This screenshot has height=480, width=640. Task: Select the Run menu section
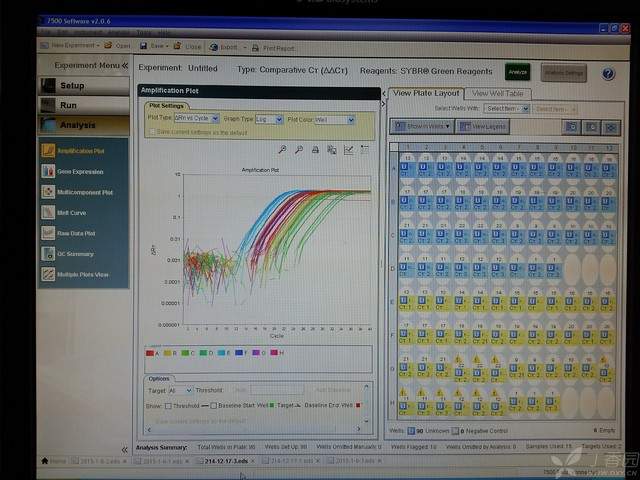coord(84,105)
